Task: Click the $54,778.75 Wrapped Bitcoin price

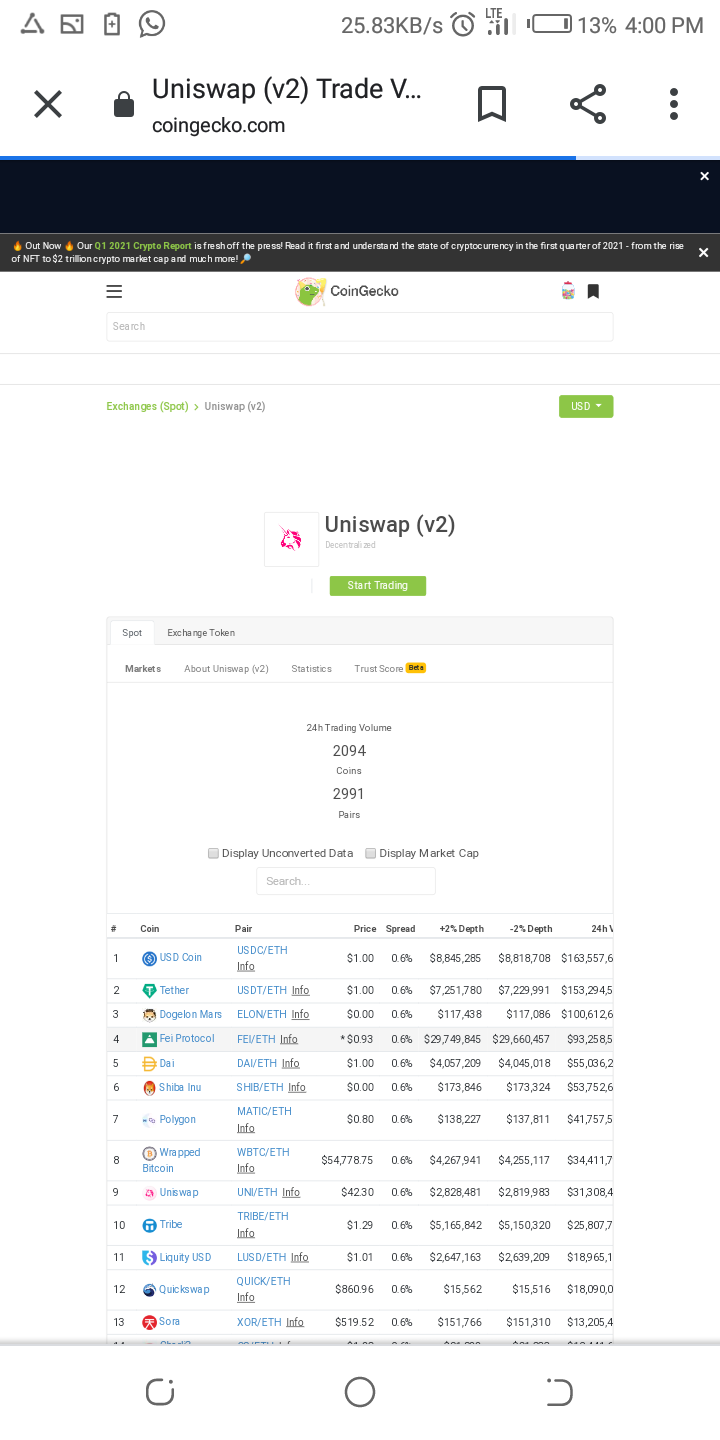Action: coord(347,1160)
